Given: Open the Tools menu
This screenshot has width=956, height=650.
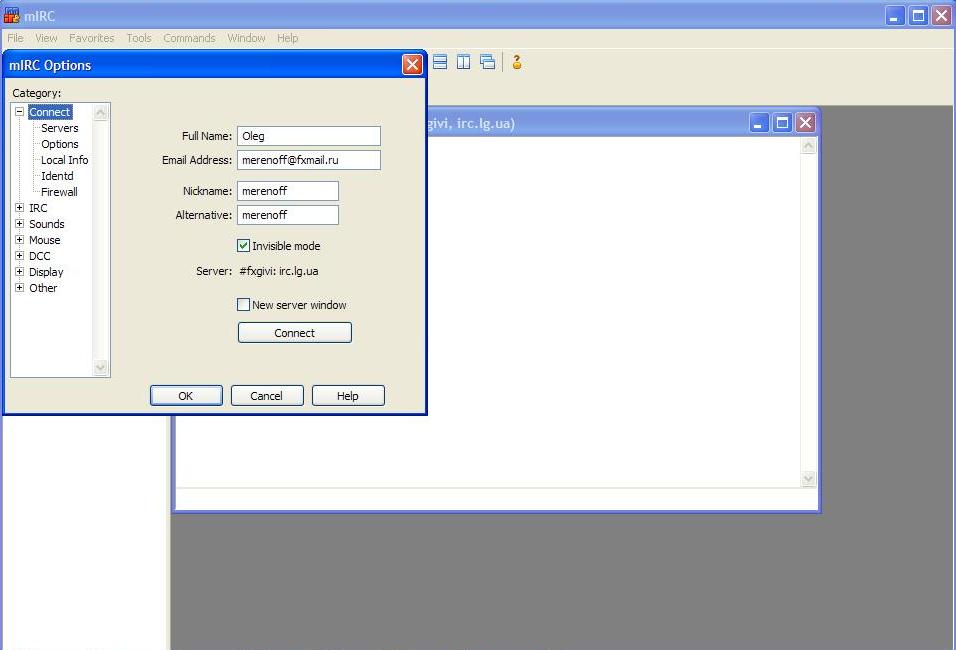Looking at the screenshot, I should point(139,38).
